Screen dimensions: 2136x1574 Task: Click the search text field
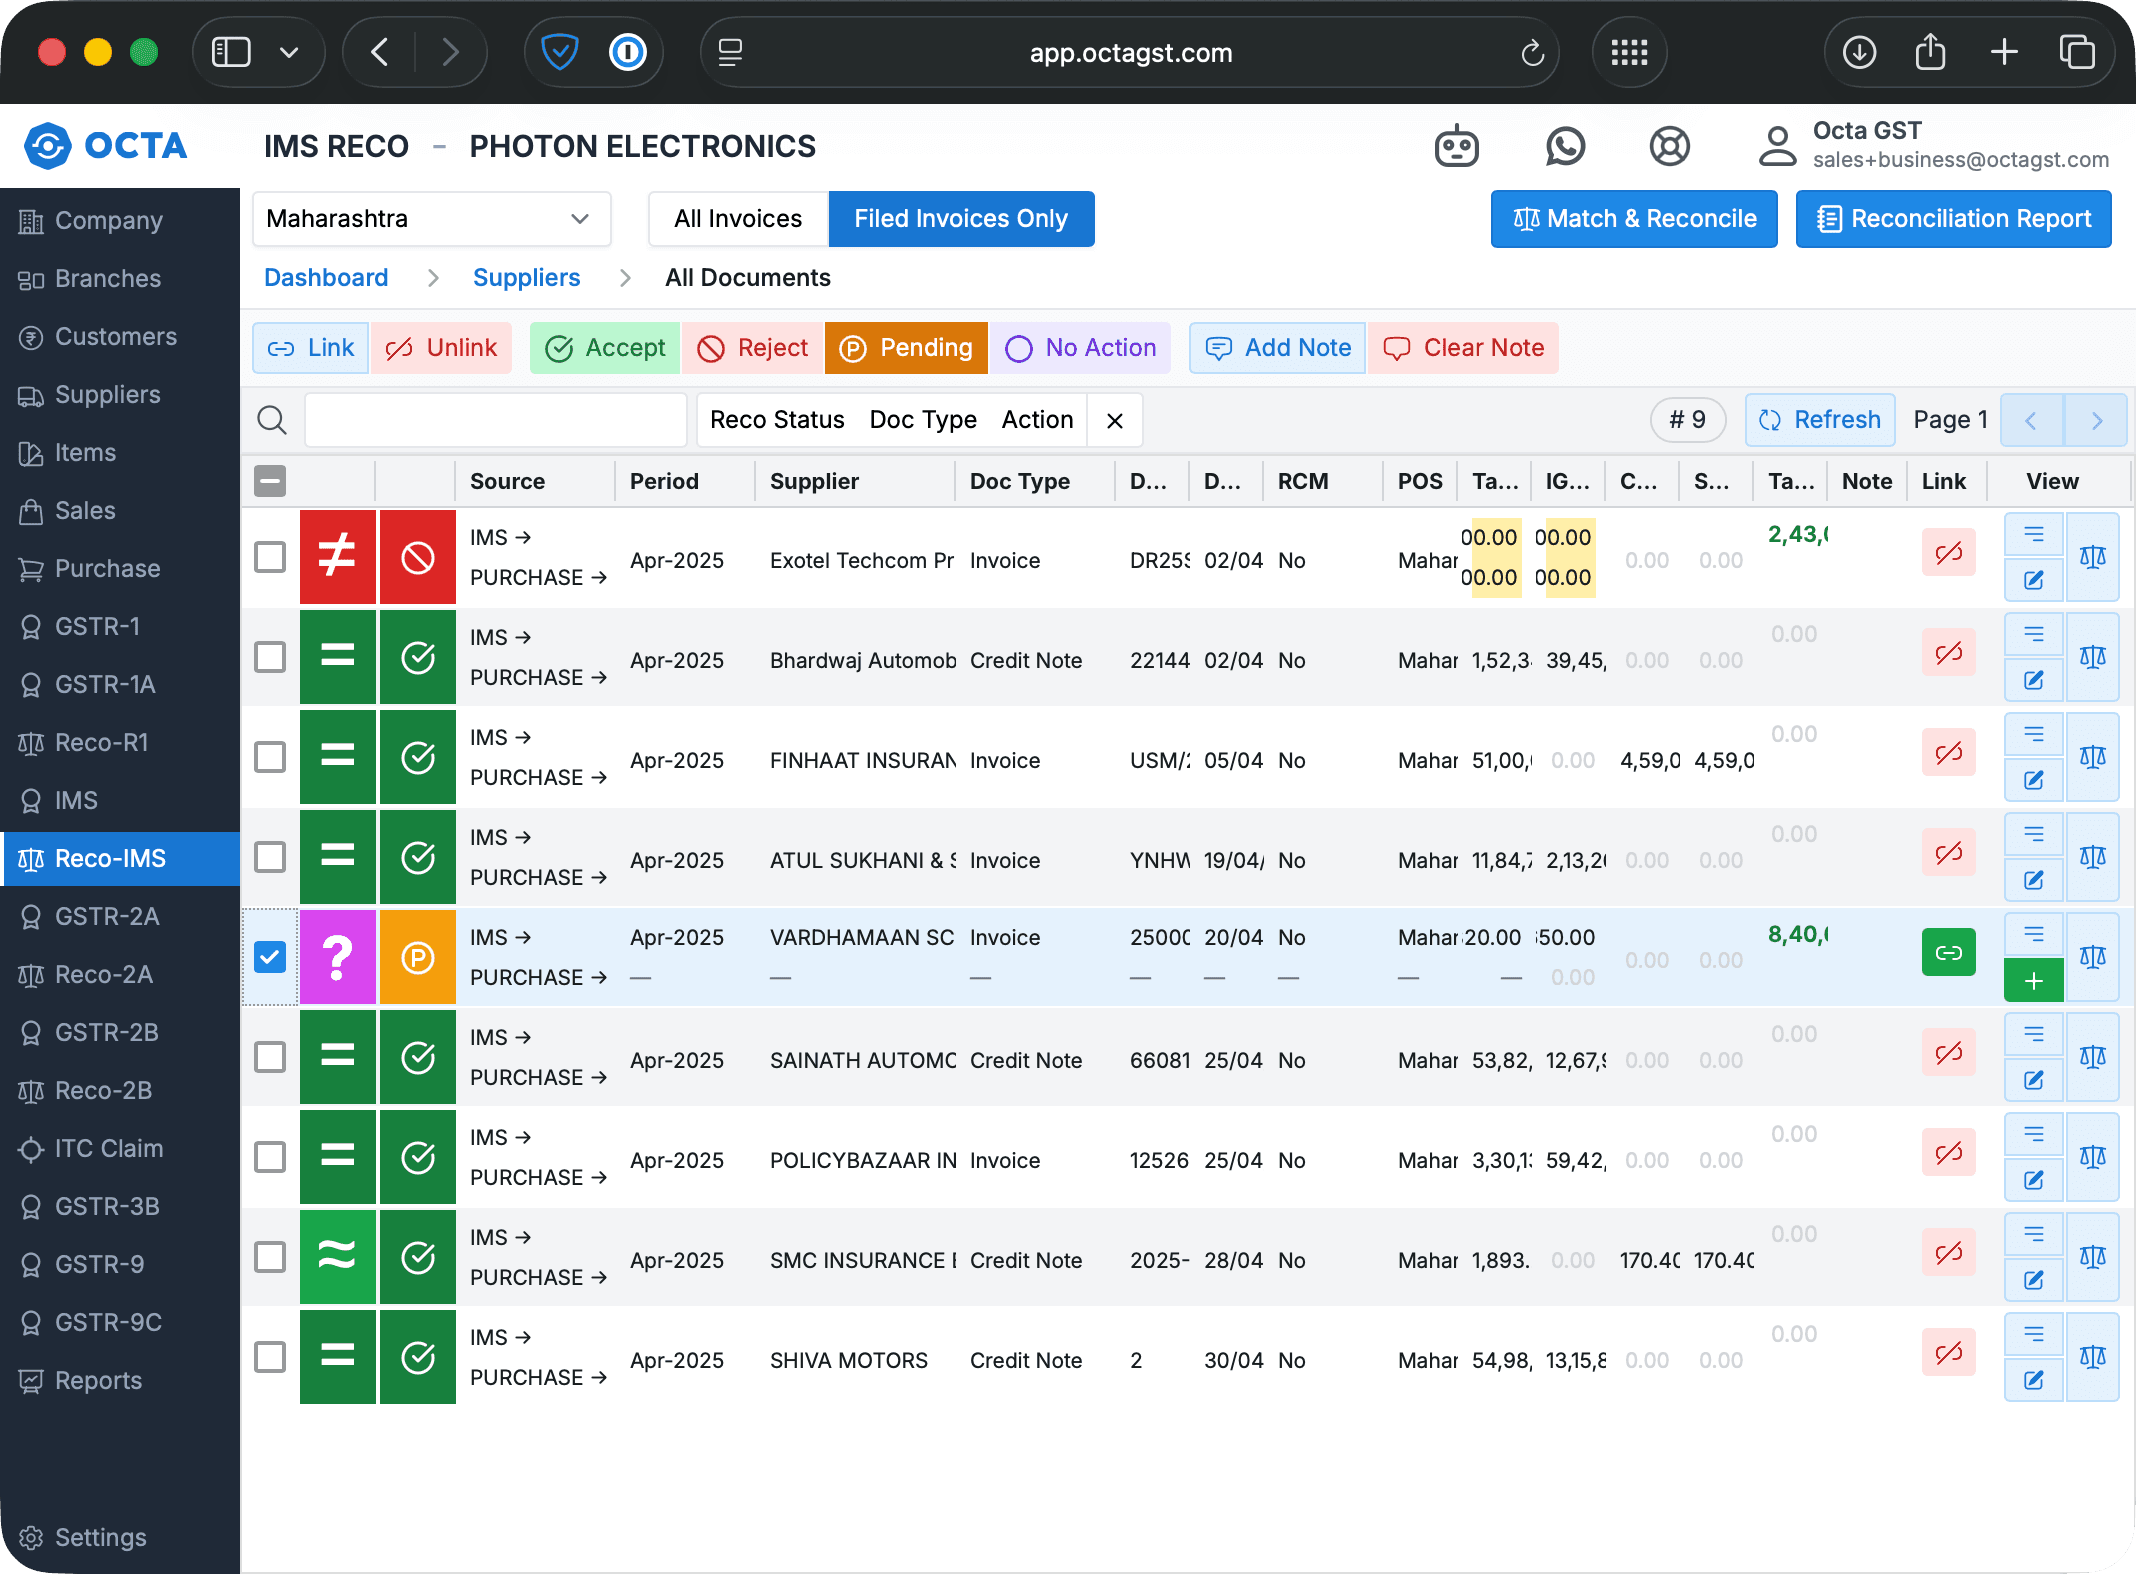click(x=495, y=420)
